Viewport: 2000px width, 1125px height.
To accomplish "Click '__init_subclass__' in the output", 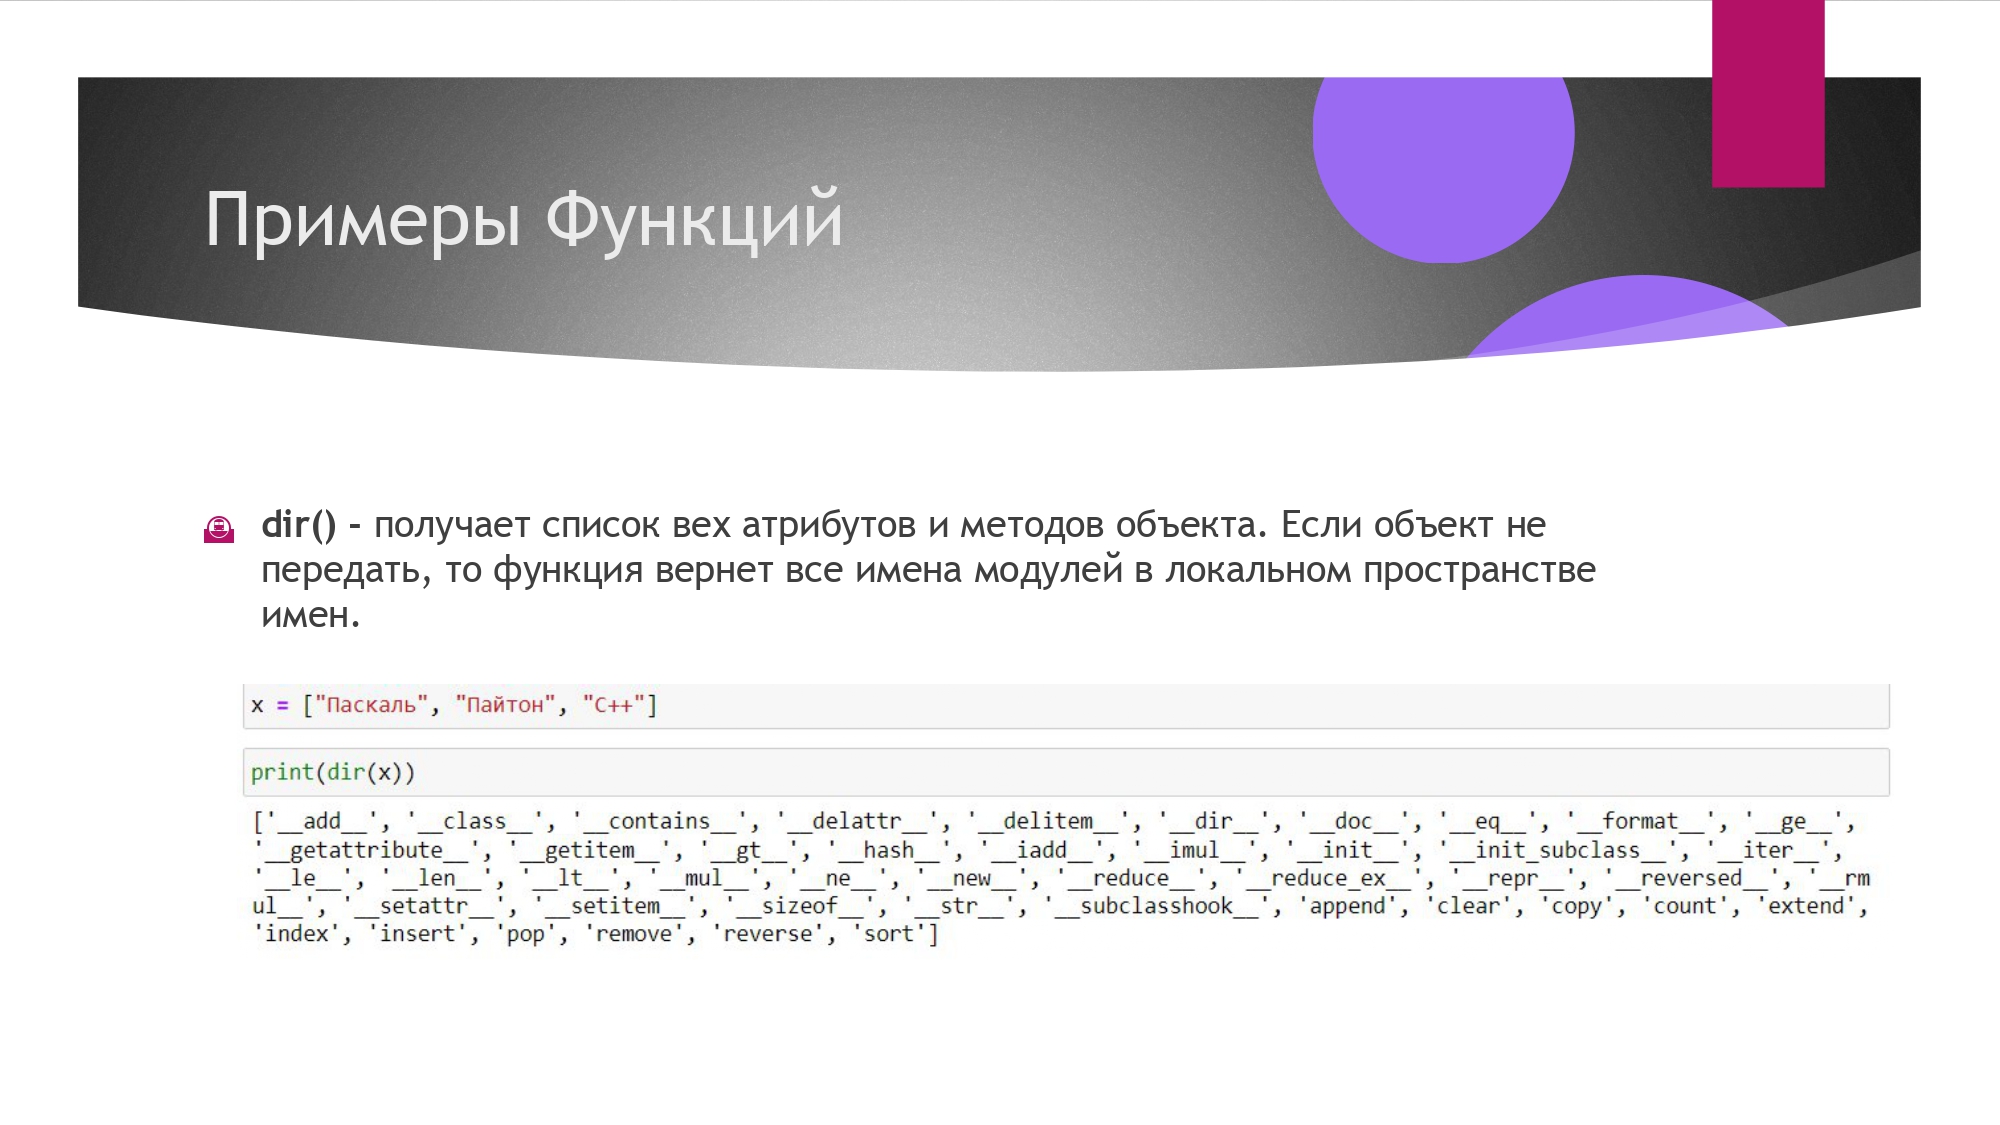I will [x=1558, y=851].
